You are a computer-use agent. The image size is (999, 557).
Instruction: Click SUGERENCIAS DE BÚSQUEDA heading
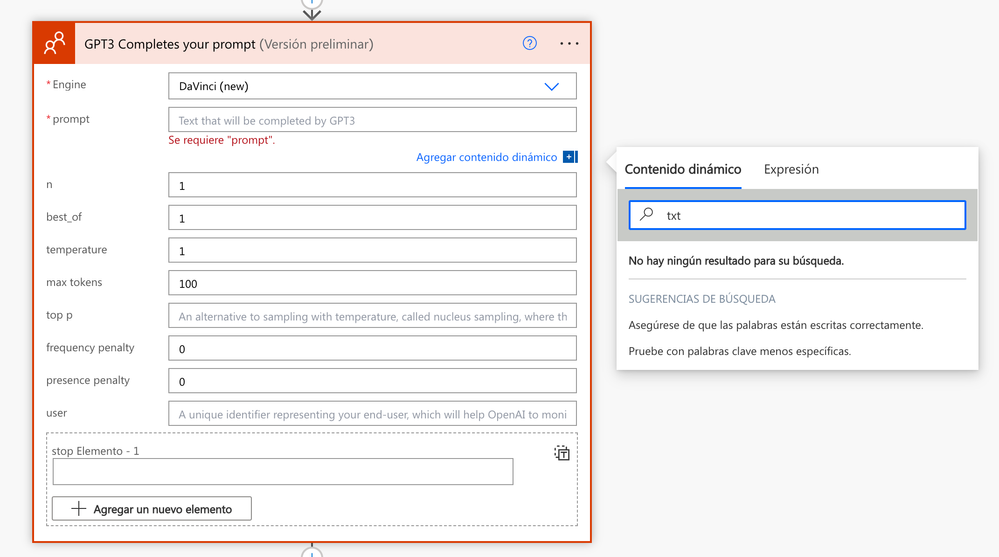click(x=701, y=299)
